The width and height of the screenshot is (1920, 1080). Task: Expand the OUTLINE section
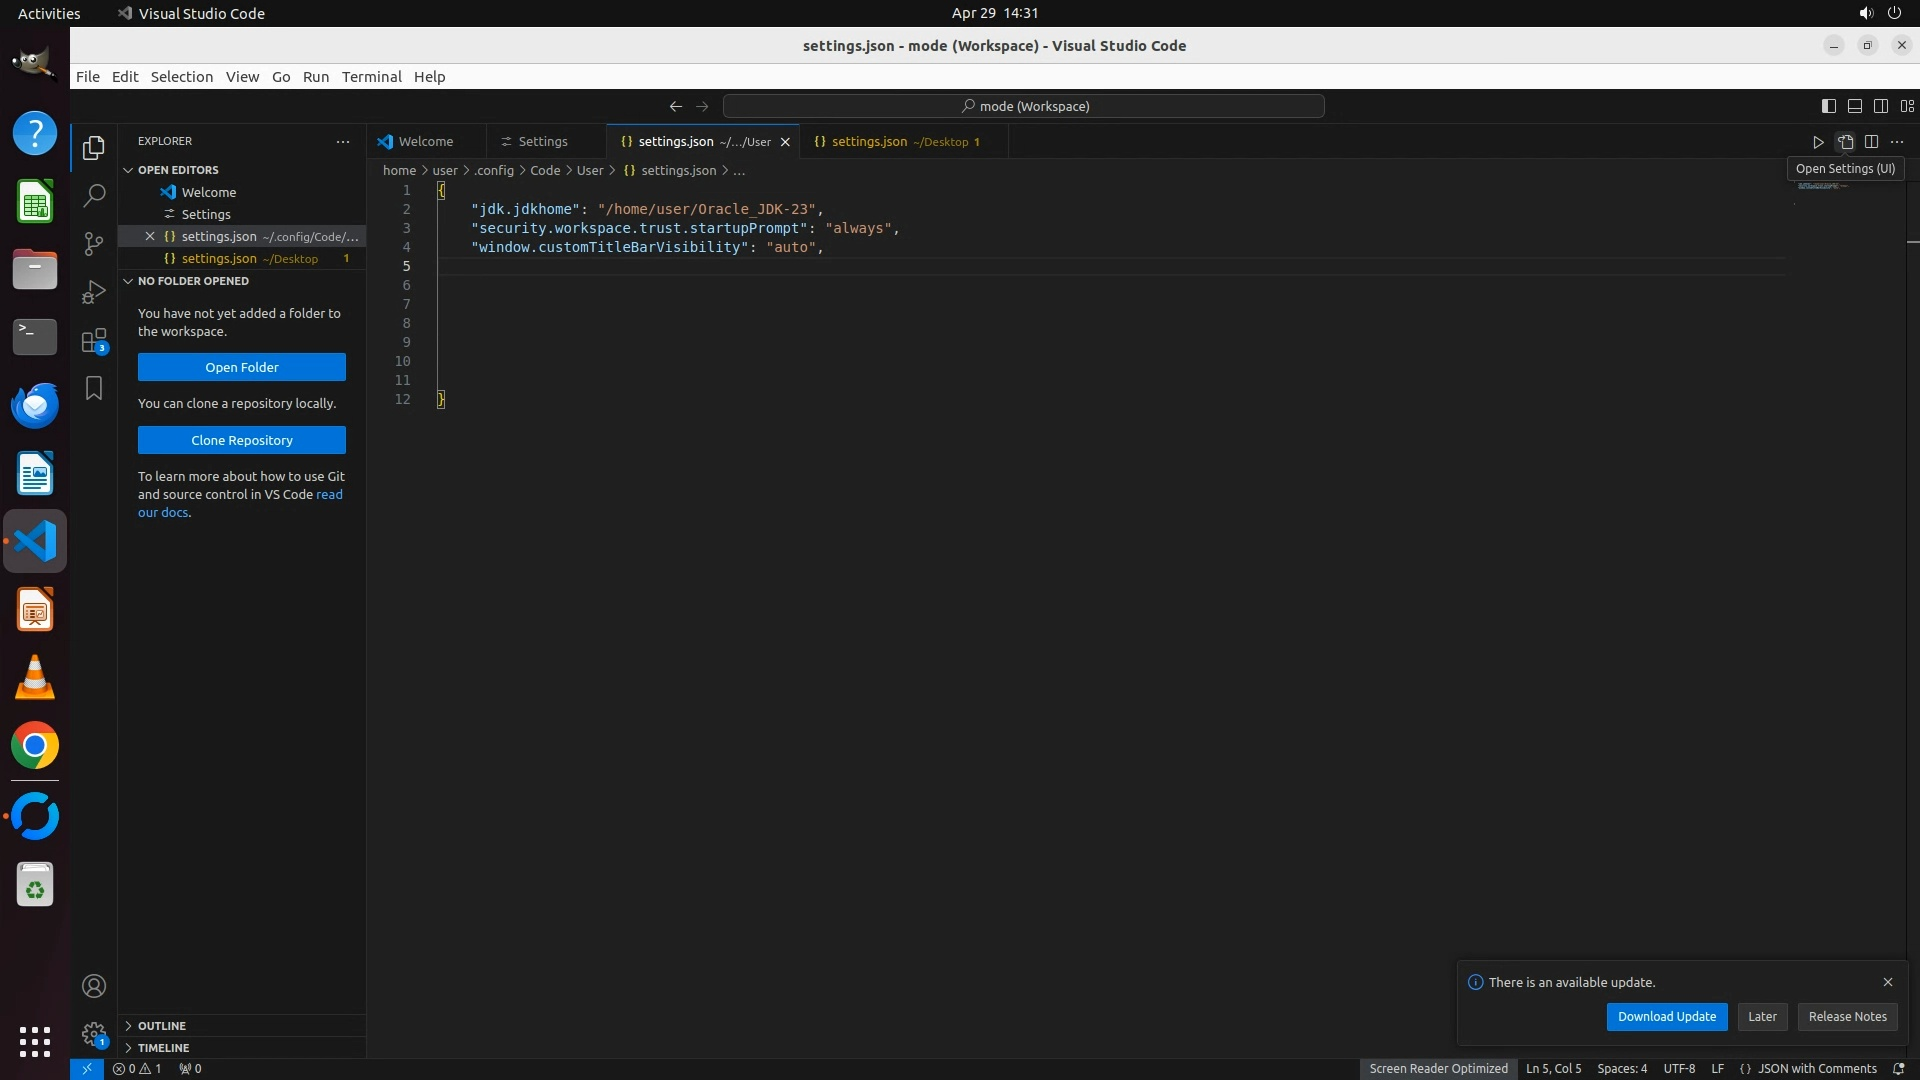click(162, 1026)
